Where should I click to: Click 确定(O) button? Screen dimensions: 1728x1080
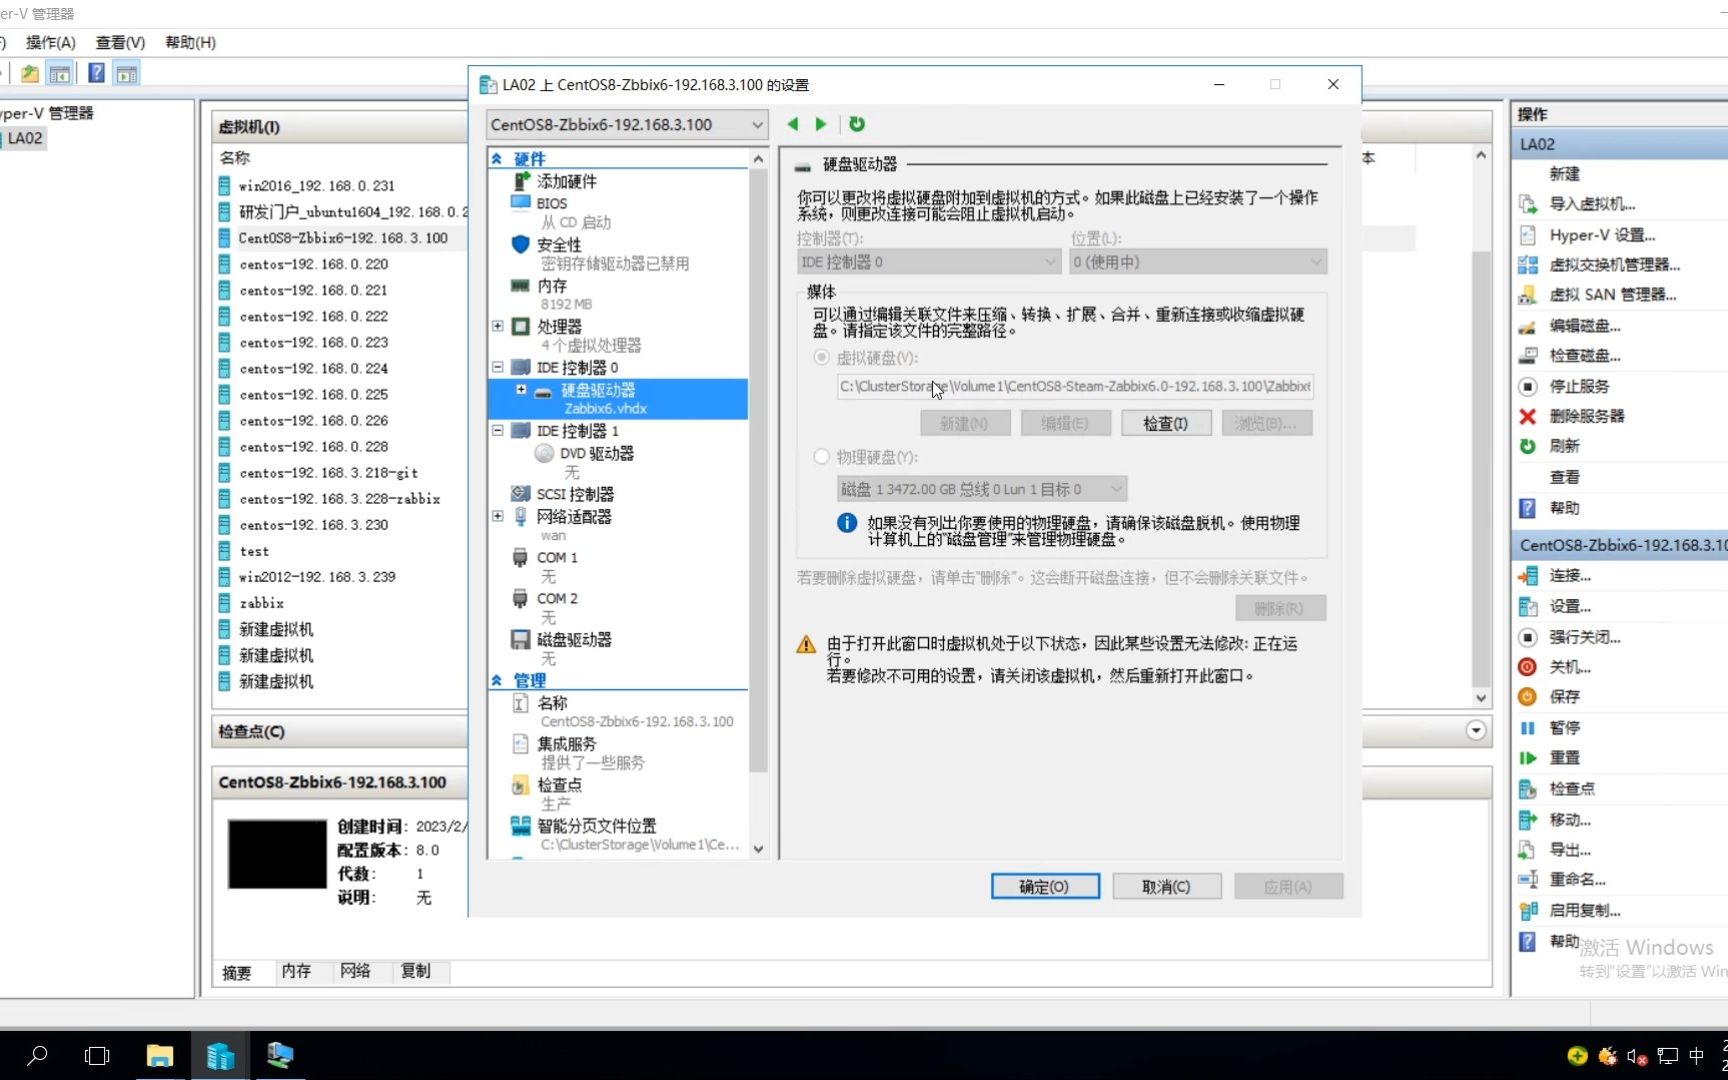tap(1045, 887)
